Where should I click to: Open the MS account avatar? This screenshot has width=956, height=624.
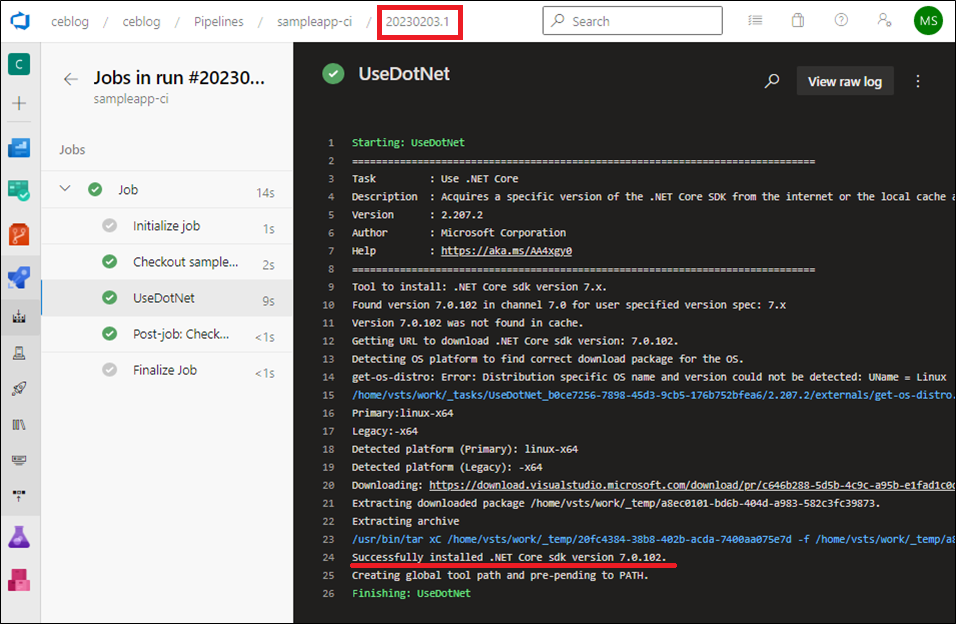click(928, 21)
